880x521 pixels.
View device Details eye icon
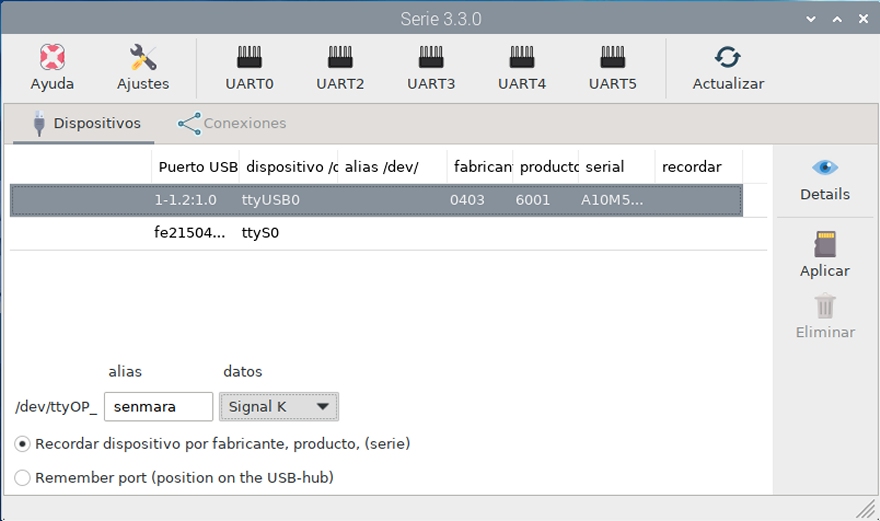pos(825,167)
